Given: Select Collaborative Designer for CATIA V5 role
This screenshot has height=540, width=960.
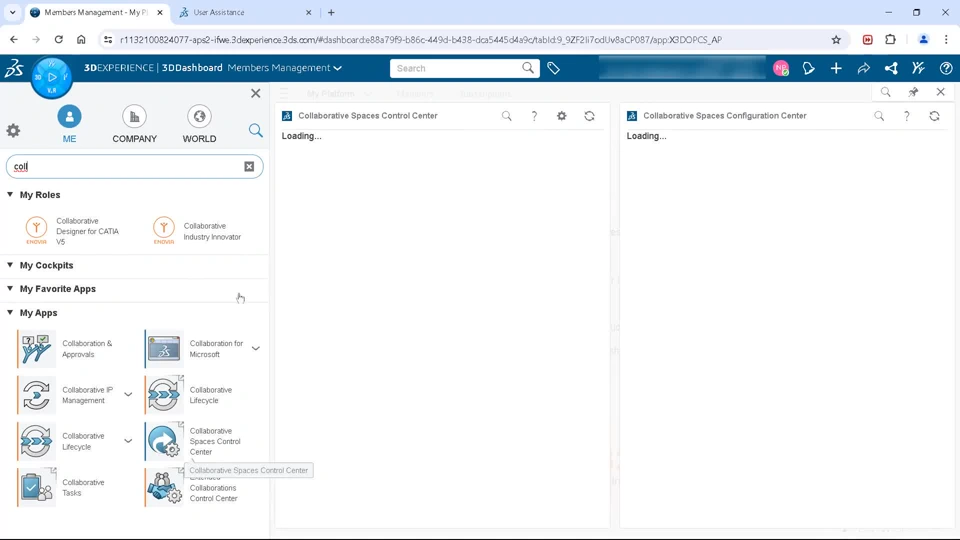Looking at the screenshot, I should [72, 231].
